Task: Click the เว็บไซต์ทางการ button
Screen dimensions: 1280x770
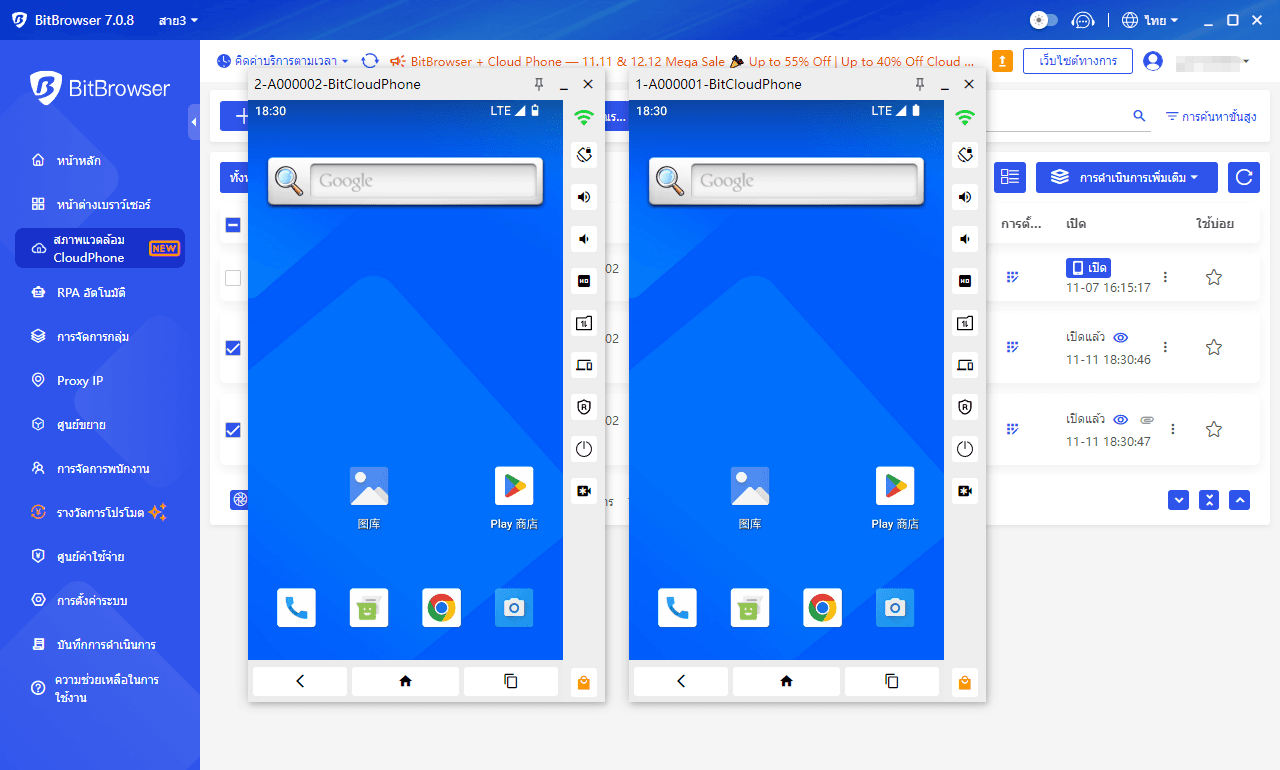Action: point(1077,61)
